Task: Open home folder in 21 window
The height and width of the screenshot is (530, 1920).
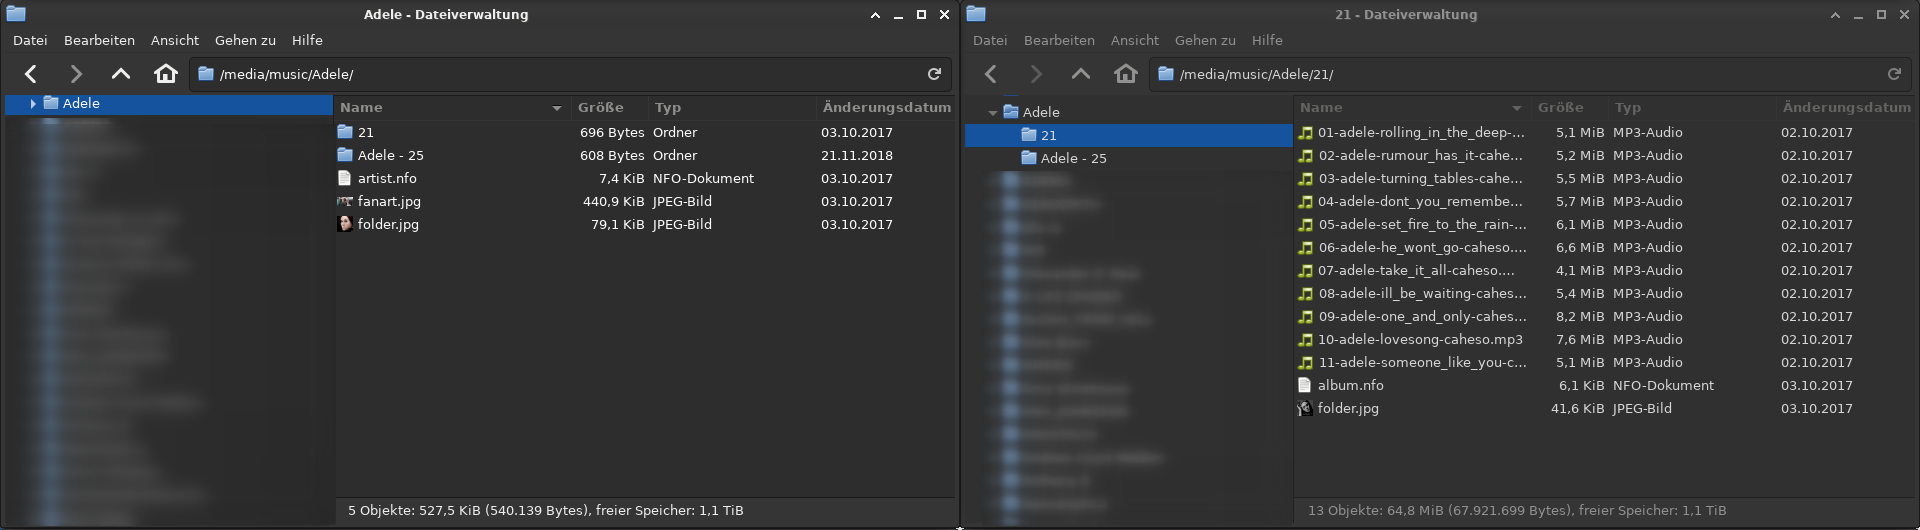Action: coord(1126,74)
